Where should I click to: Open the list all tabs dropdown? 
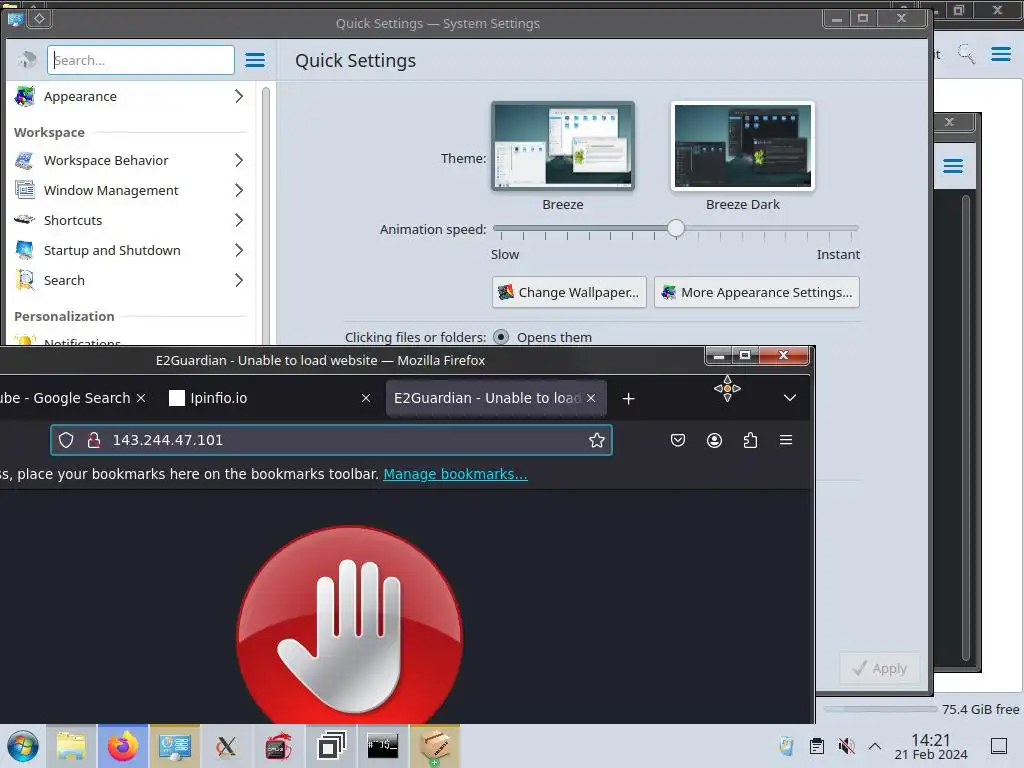[790, 398]
